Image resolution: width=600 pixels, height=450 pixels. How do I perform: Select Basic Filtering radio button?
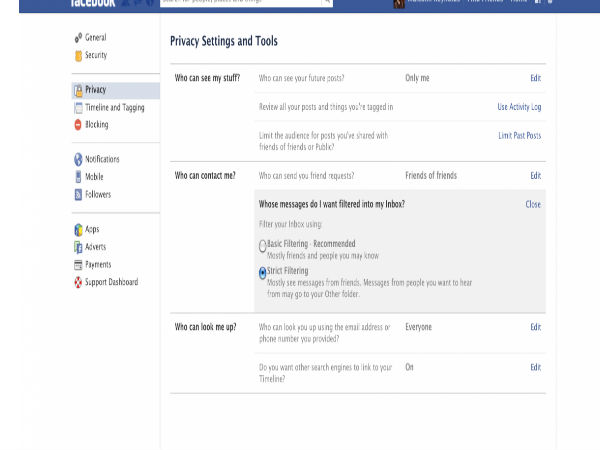(x=262, y=246)
